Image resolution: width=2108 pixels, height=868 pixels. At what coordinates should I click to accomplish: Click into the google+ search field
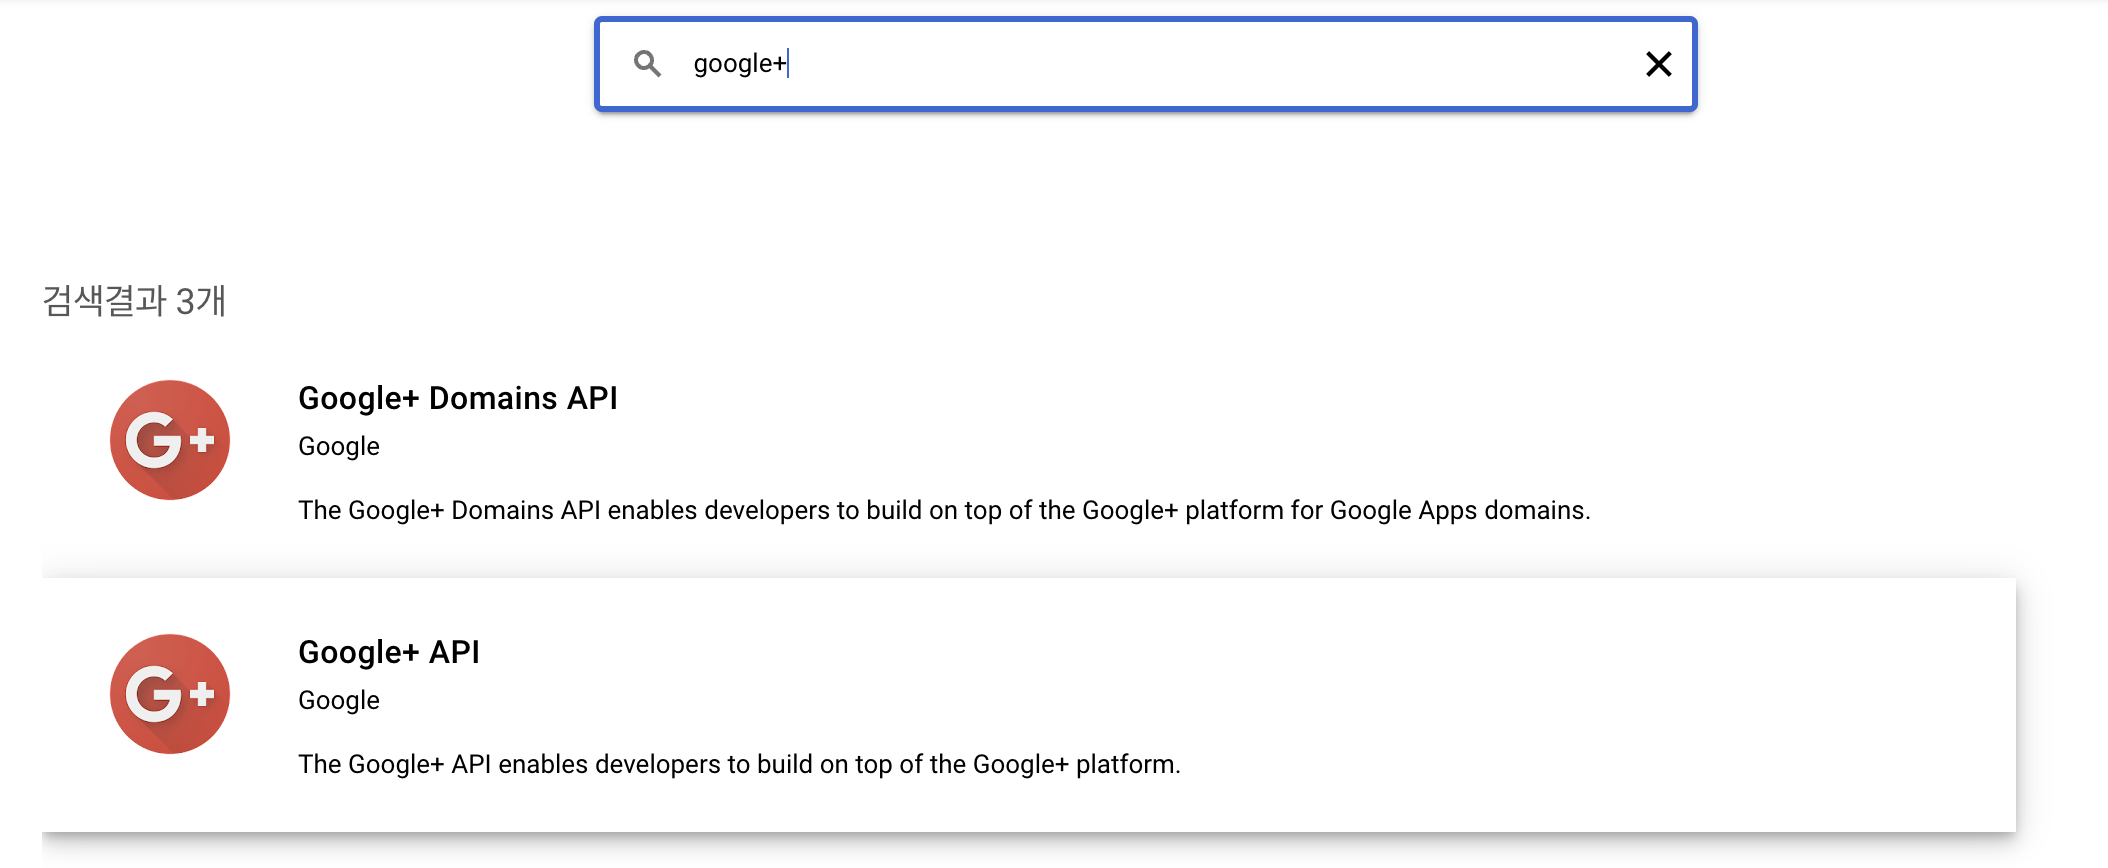click(x=1146, y=64)
